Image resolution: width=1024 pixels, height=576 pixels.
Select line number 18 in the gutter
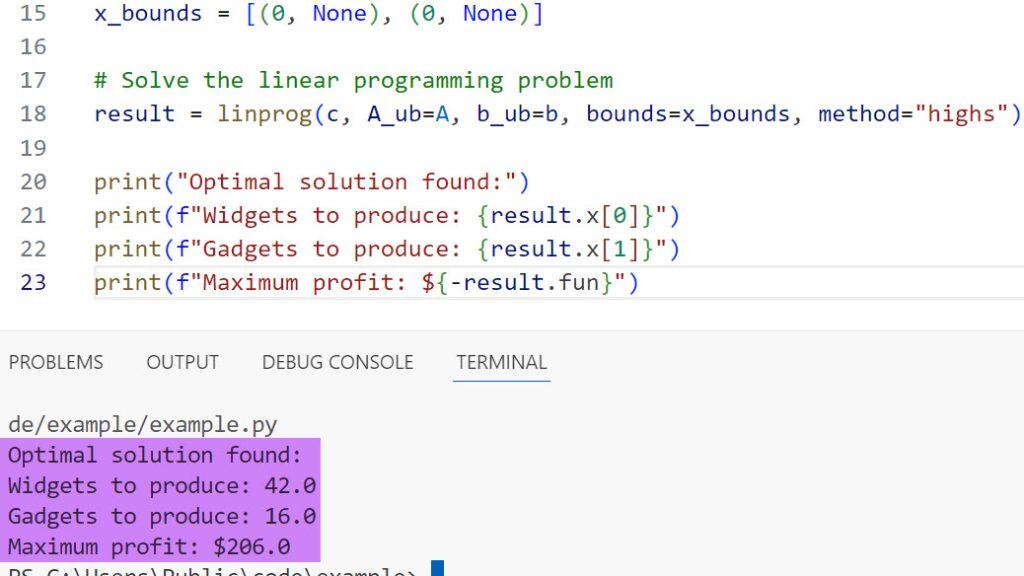[33, 114]
